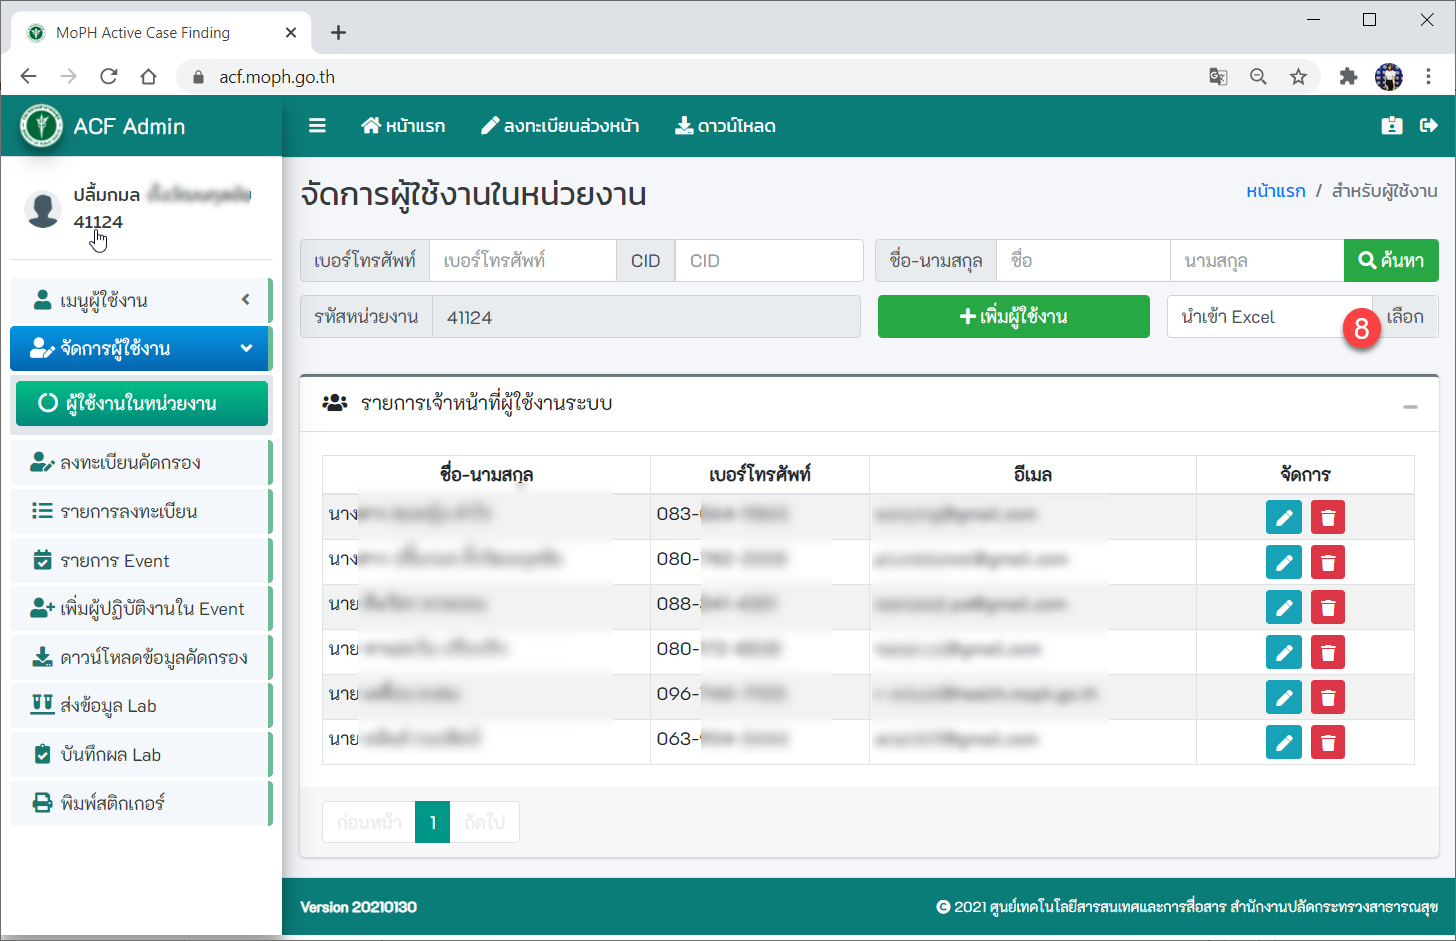
Task: Click the trash icon in third row
Action: click(x=1327, y=607)
